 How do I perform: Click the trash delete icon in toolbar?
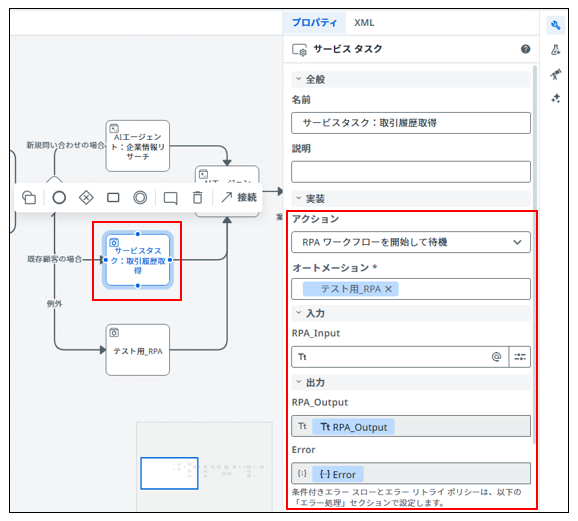point(198,198)
